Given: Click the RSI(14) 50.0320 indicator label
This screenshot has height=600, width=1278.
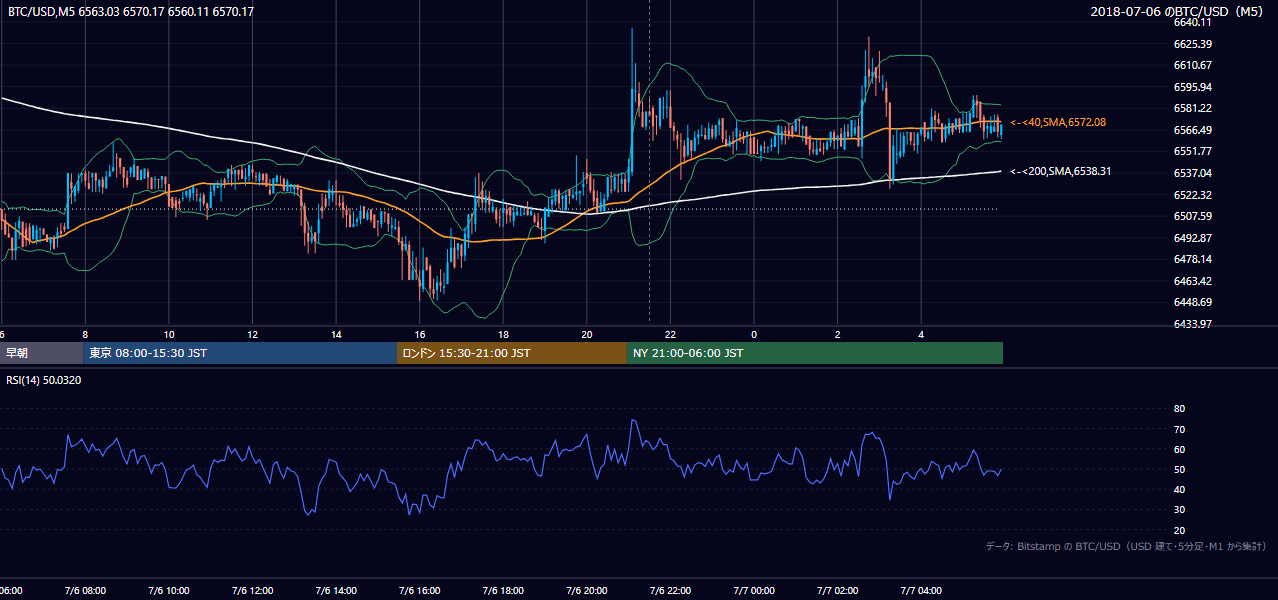Looking at the screenshot, I should tap(44, 380).
